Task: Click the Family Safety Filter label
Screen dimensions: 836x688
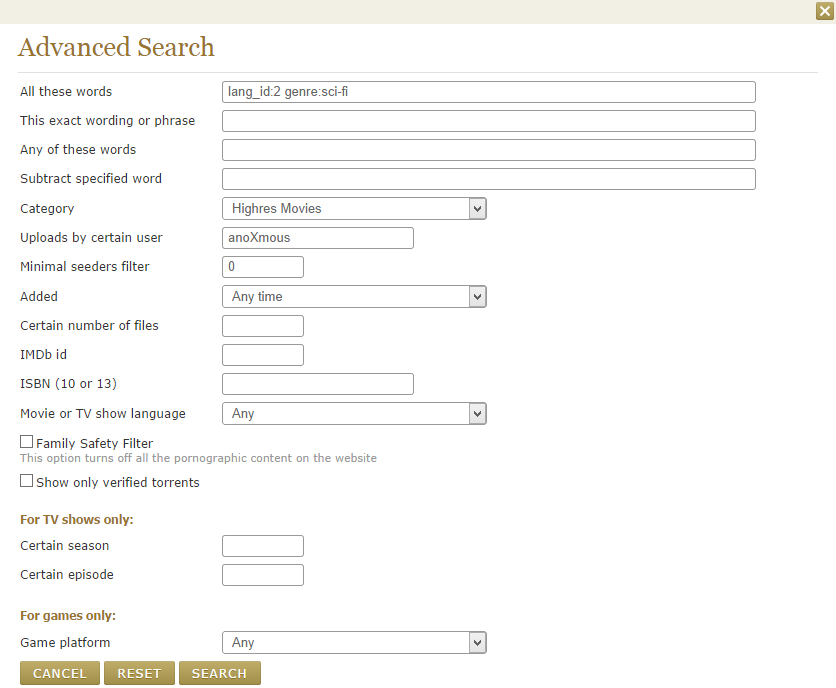Action: click(94, 443)
